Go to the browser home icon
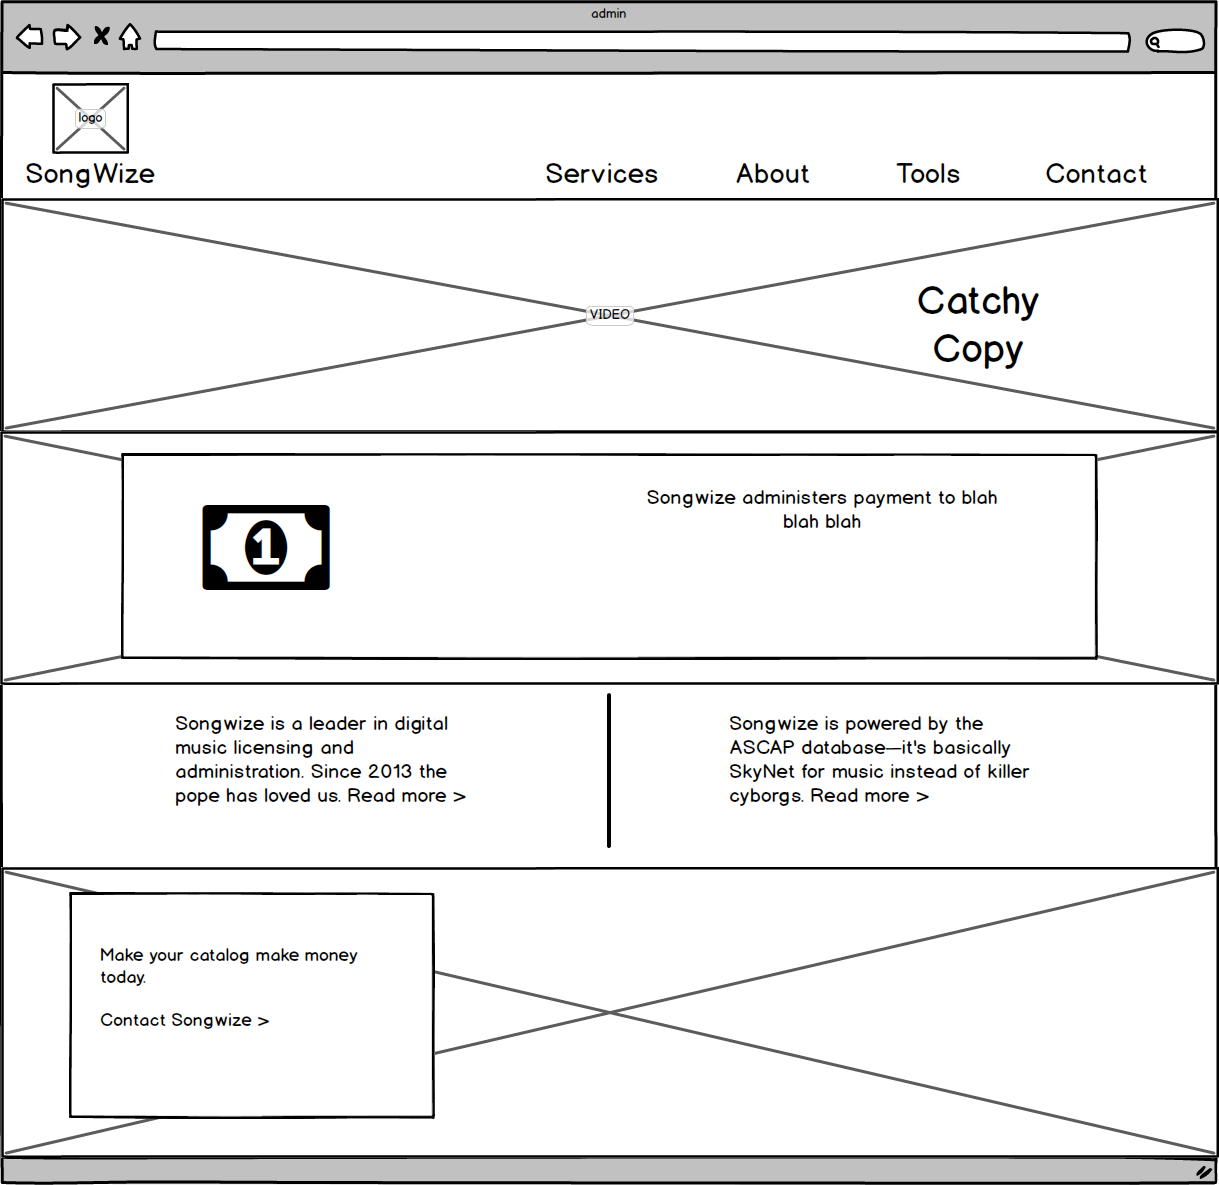The width and height of the screenshot is (1219, 1185). coord(130,37)
